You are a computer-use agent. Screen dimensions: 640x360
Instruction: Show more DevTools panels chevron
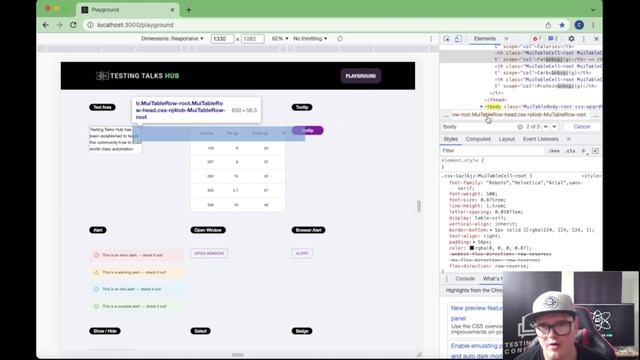[507, 38]
